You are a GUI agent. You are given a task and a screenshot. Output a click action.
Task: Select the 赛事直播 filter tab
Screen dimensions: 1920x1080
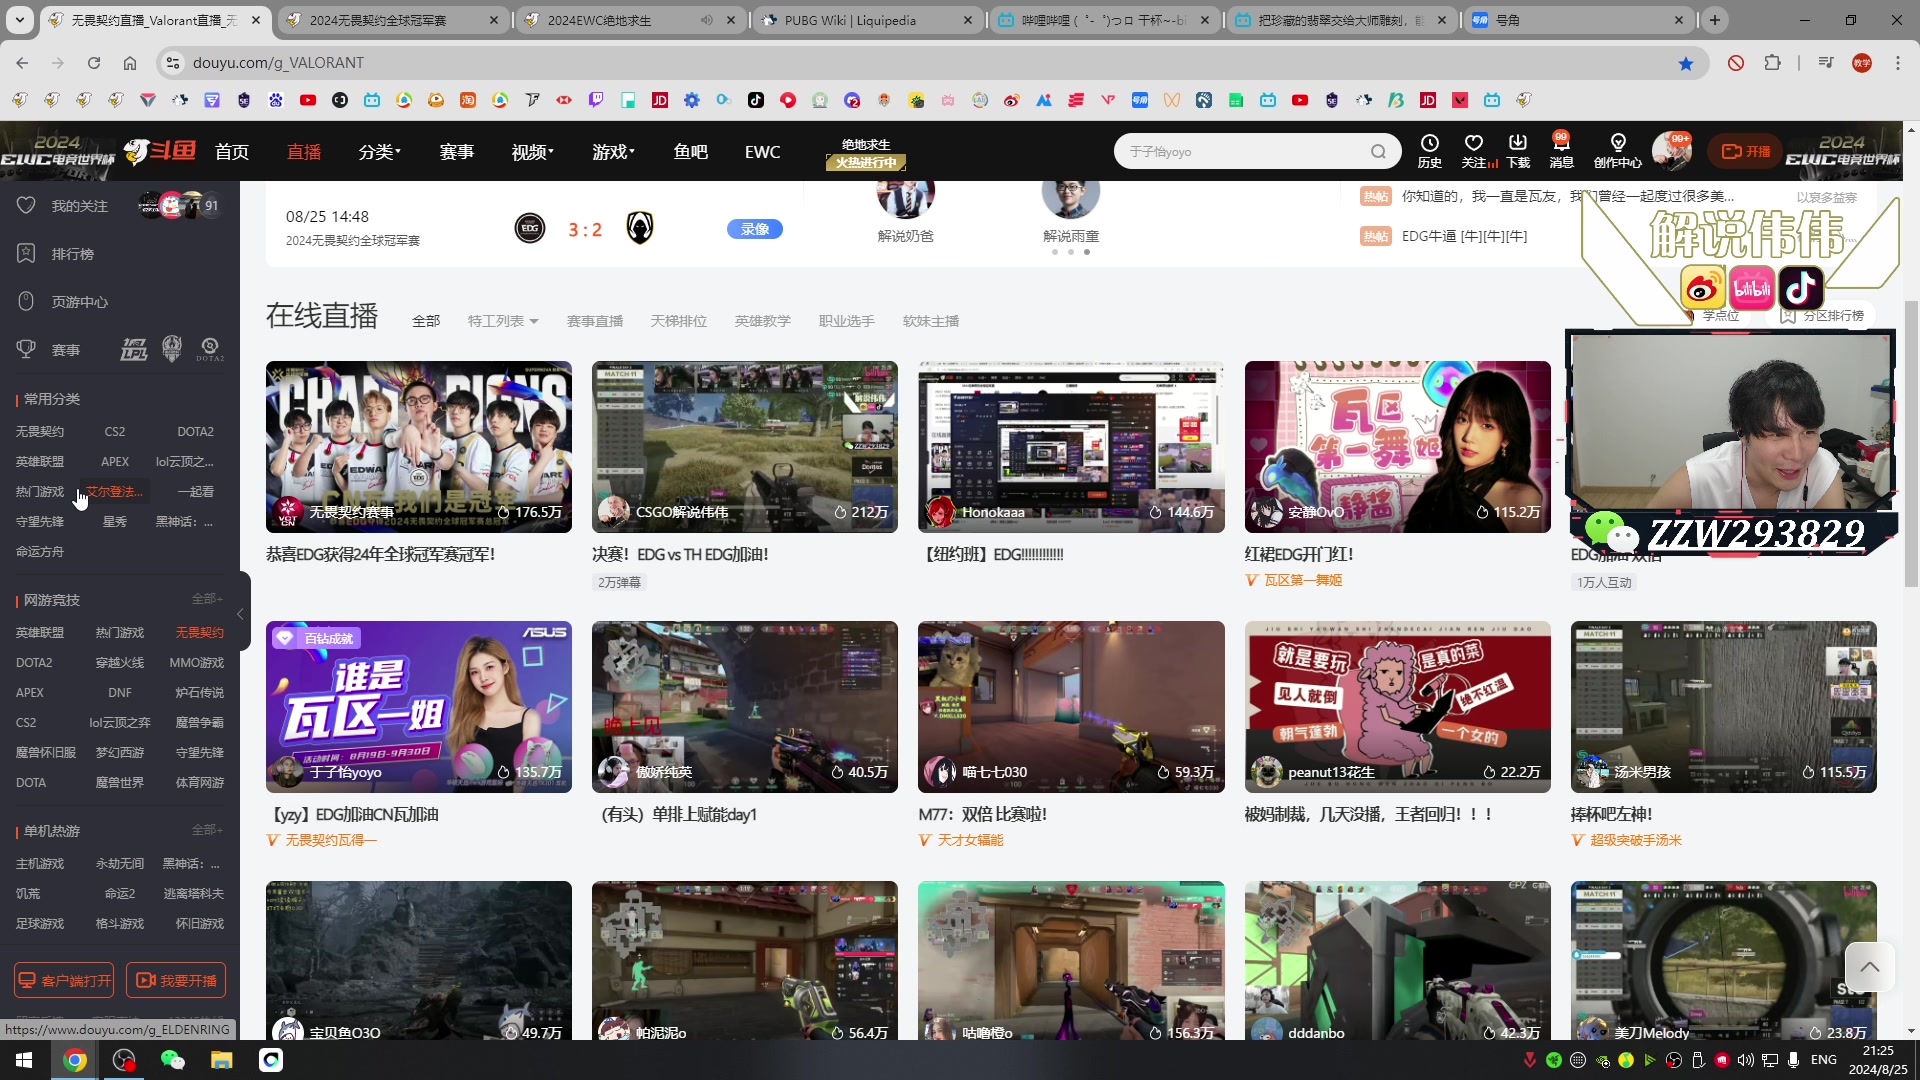pos(595,321)
